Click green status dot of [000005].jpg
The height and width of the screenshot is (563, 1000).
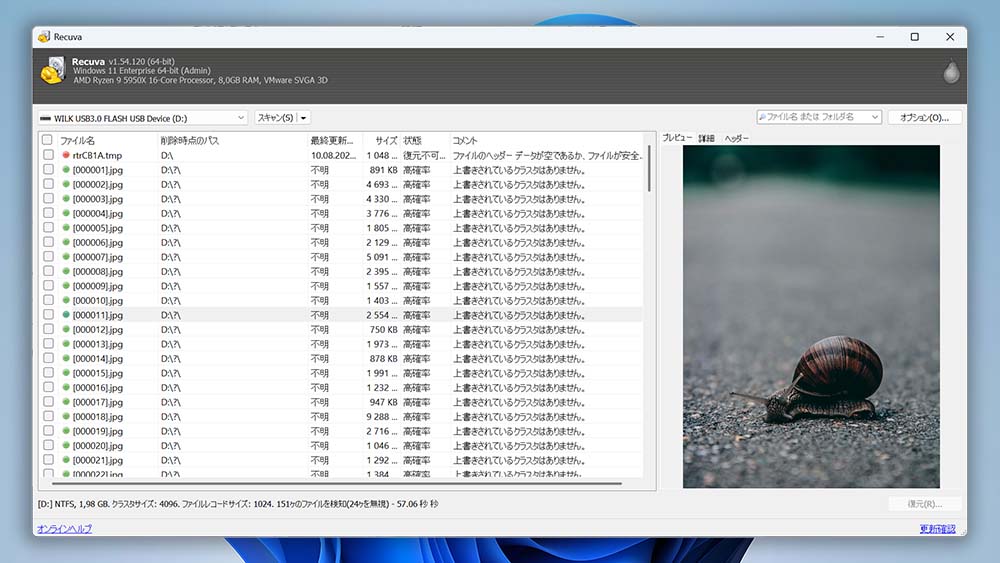coord(66,228)
